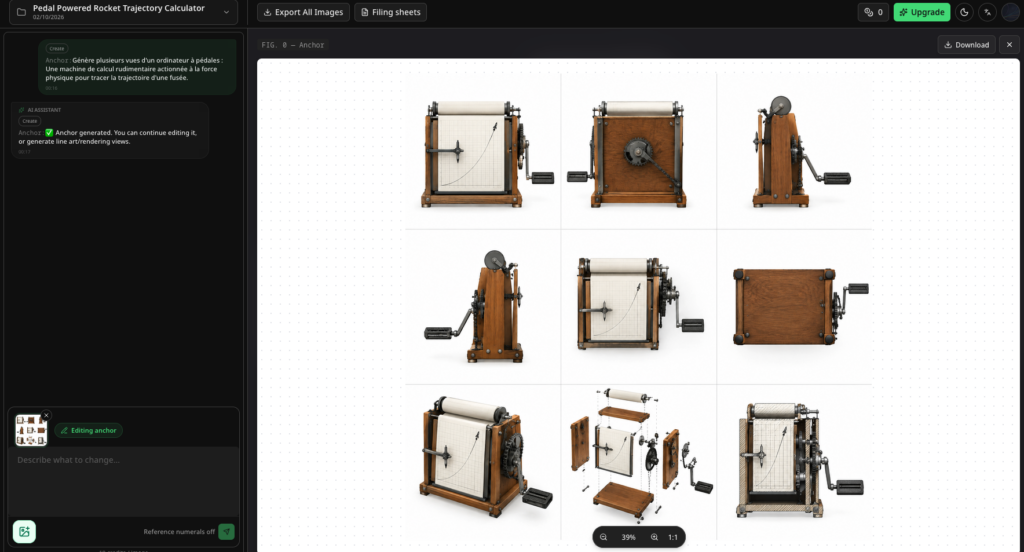Zoom in using the magnifier plus icon
The width and height of the screenshot is (1024, 552).
click(654, 537)
